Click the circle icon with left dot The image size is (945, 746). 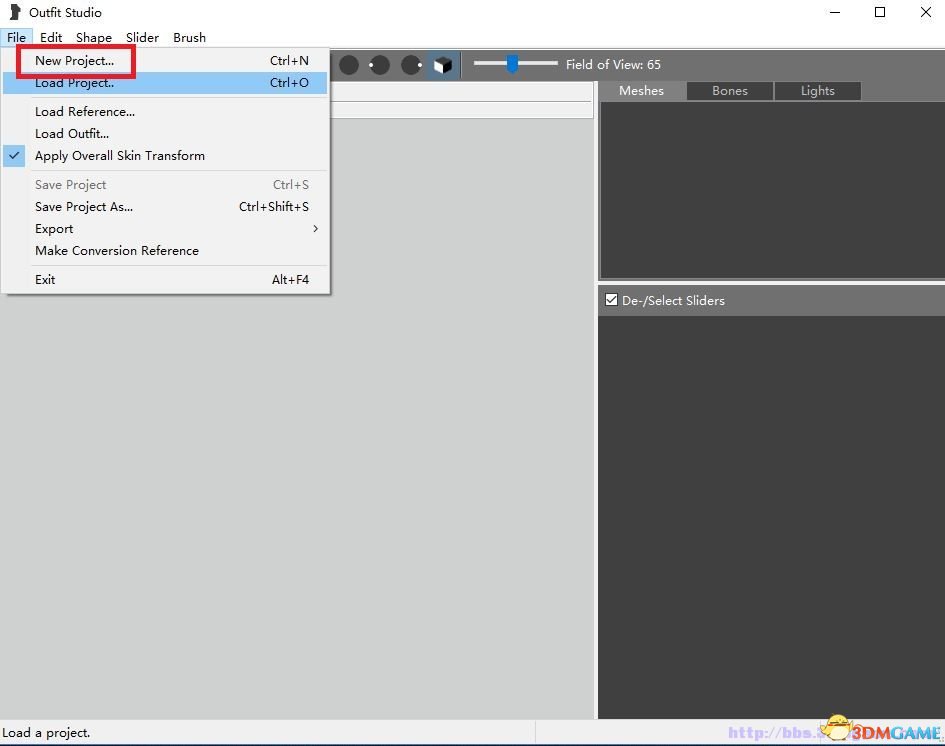tap(380, 65)
